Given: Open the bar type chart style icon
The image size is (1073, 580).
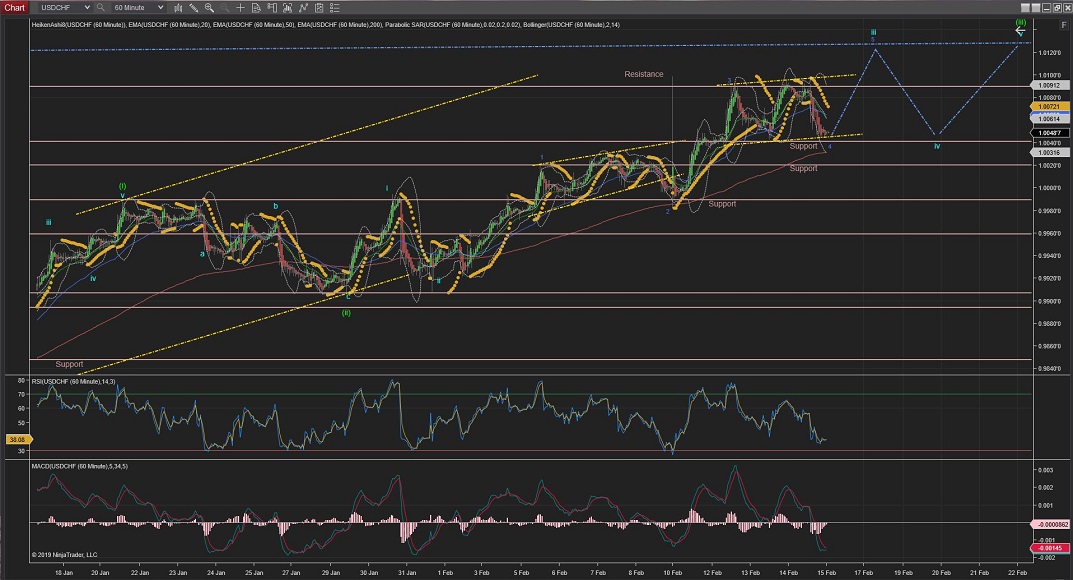Looking at the screenshot, I should pos(176,7).
